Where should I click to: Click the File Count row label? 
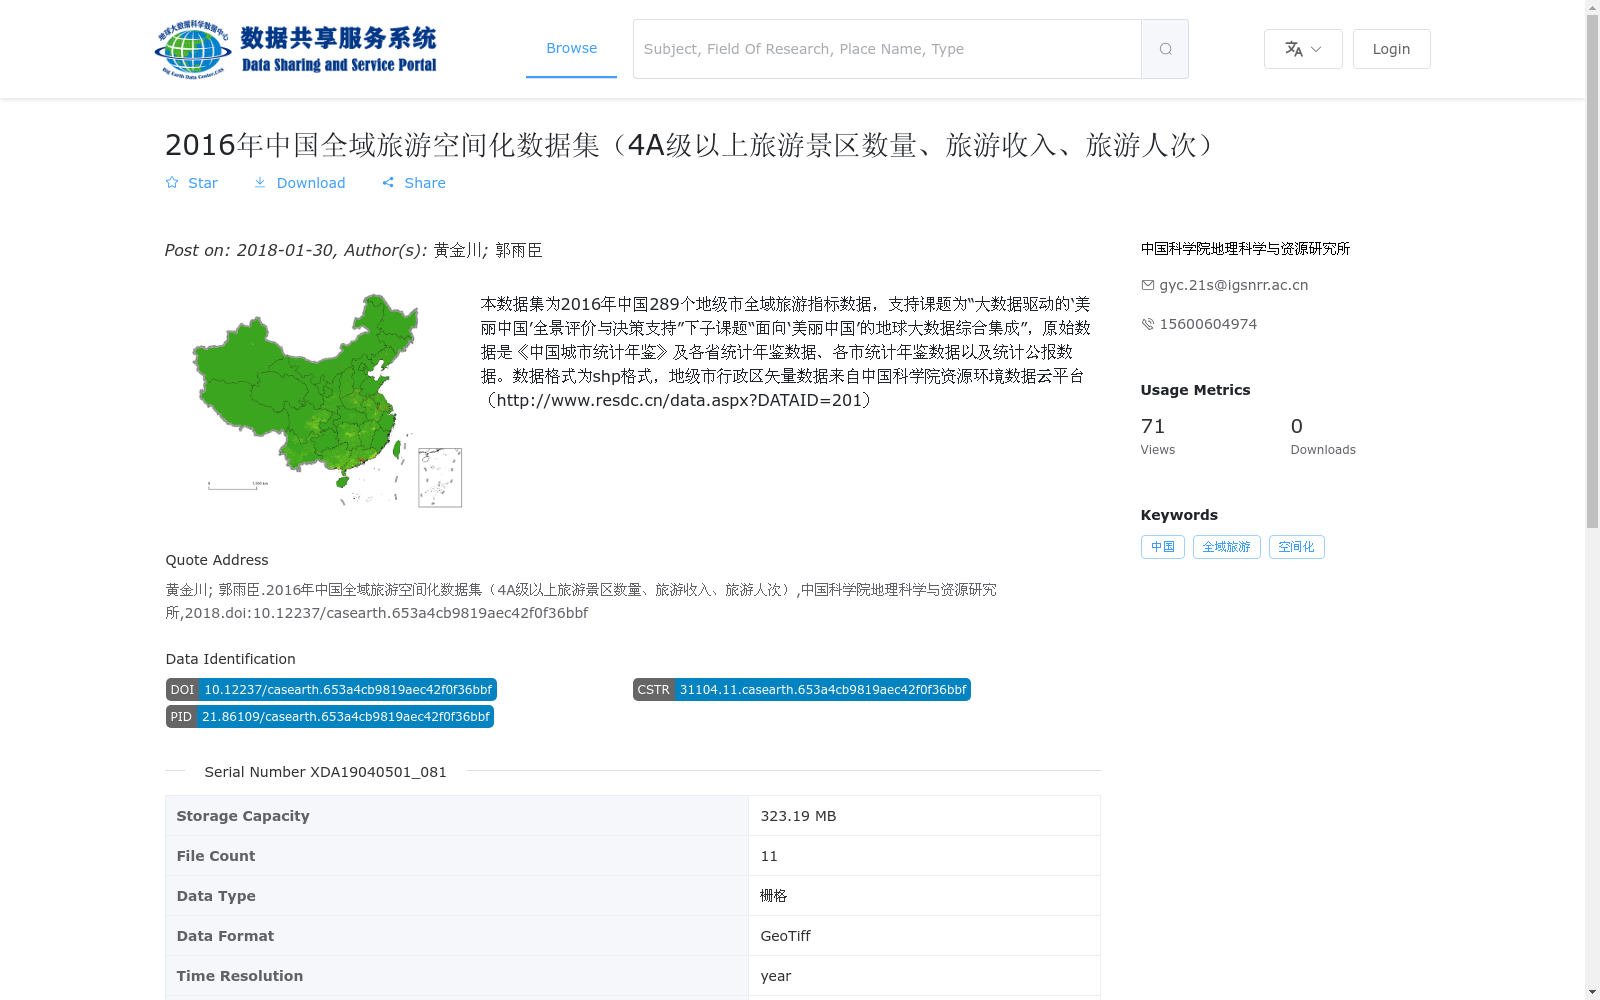216,856
